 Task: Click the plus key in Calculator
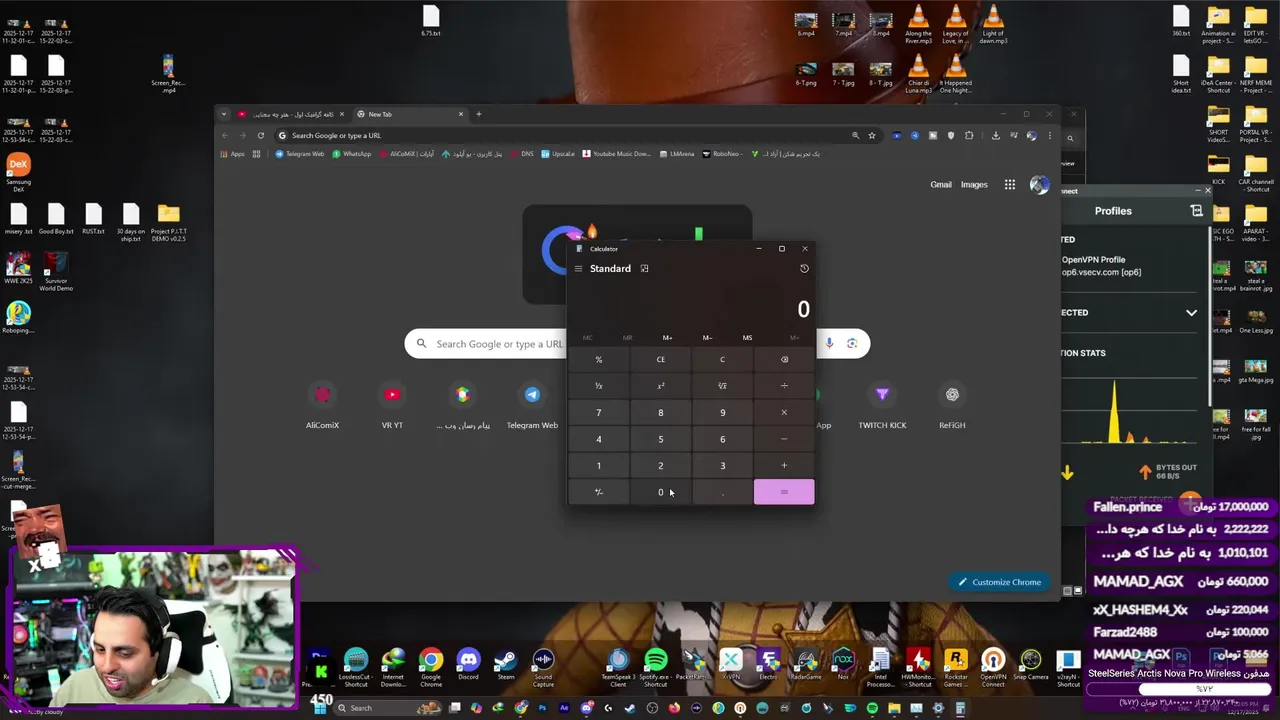pyautogui.click(x=784, y=466)
